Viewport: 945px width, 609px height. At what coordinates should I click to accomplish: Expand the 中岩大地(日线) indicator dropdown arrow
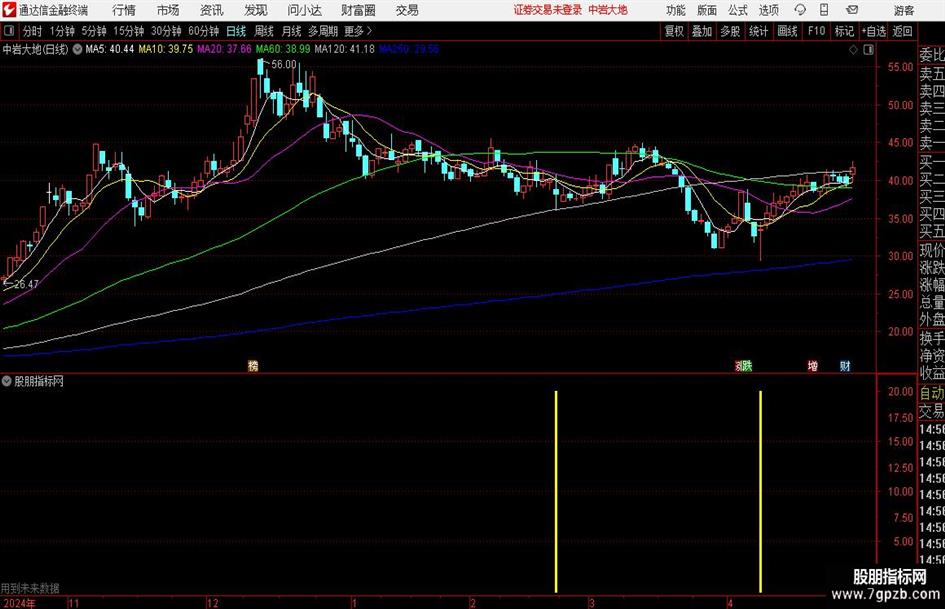(77, 49)
